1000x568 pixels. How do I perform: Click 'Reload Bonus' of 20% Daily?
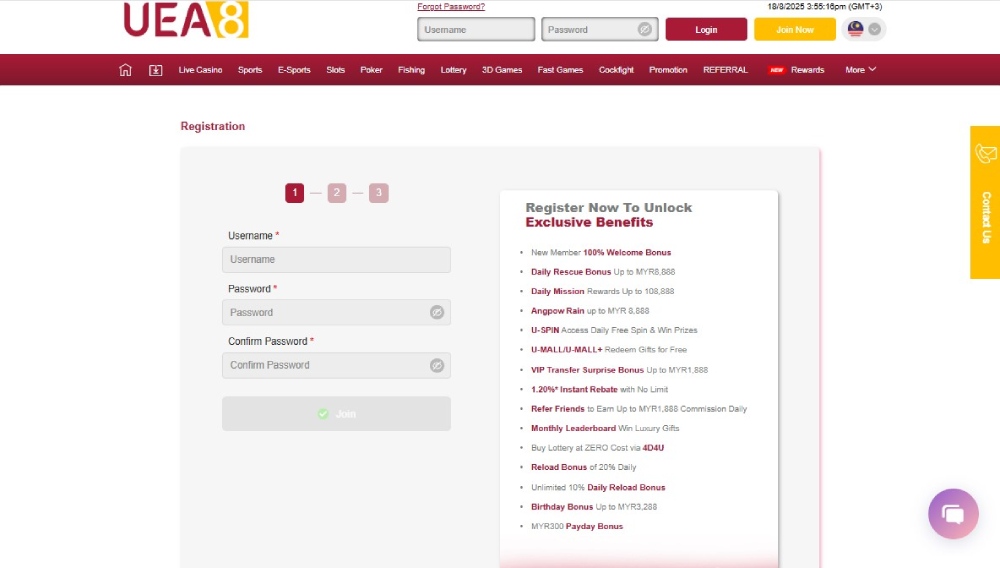559,467
